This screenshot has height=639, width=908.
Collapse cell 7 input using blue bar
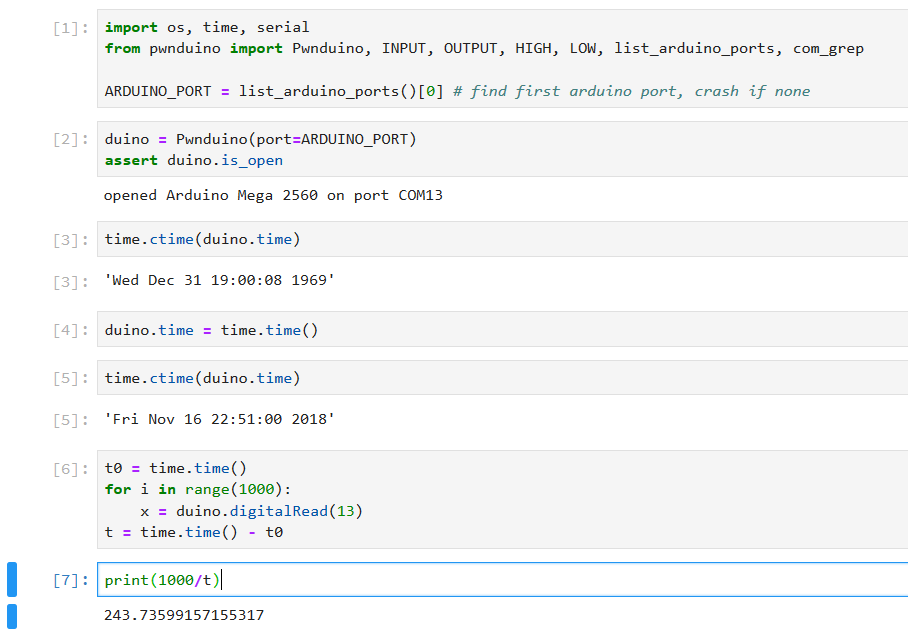coord(12,579)
